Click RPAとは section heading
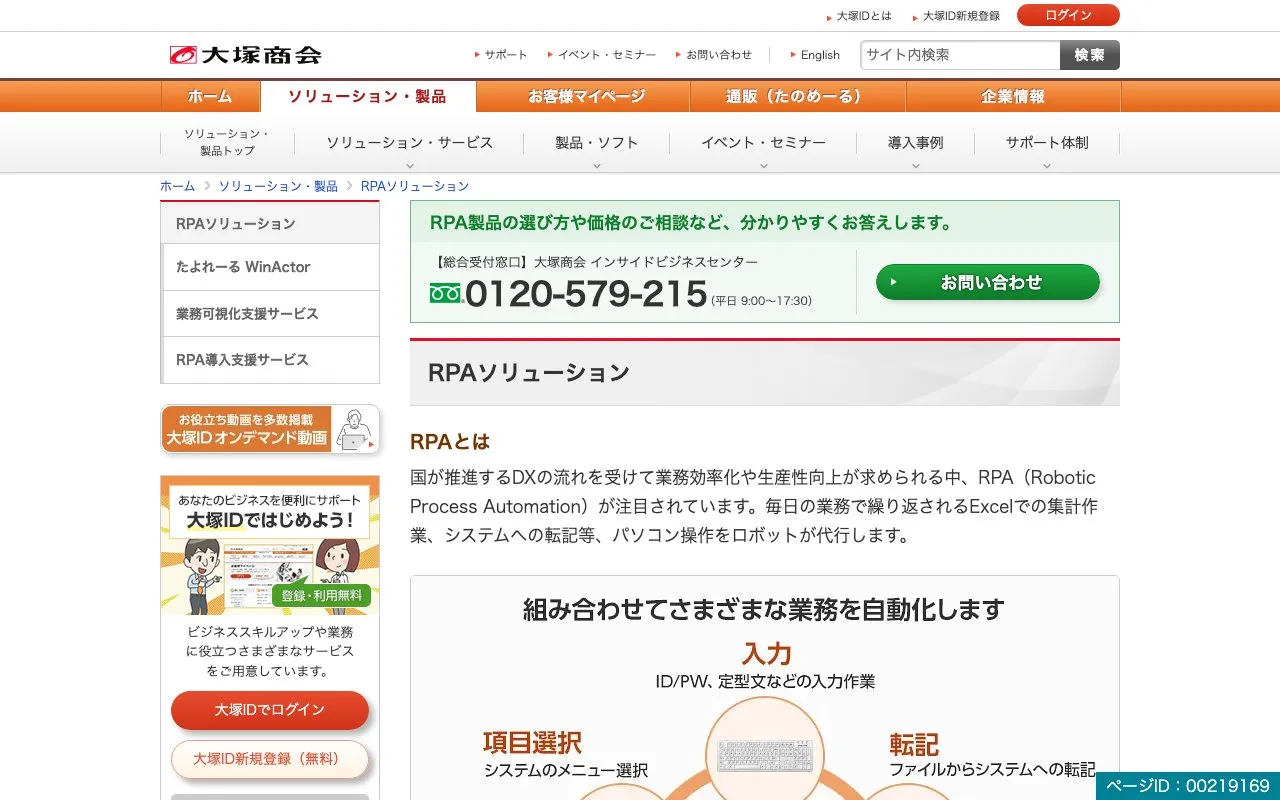Image resolution: width=1280 pixels, height=800 pixels. (x=450, y=441)
